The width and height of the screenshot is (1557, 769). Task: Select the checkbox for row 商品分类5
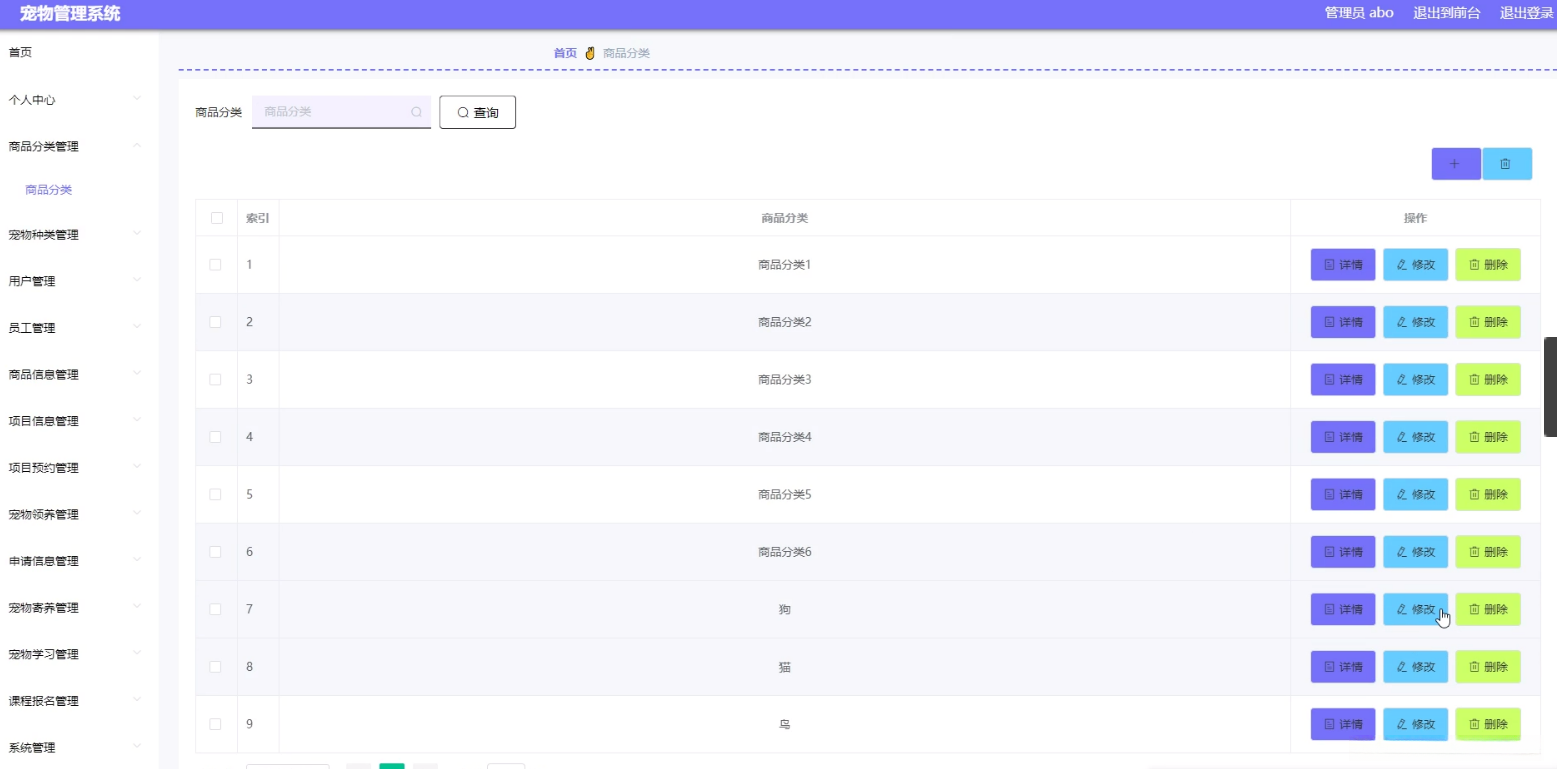coord(215,495)
